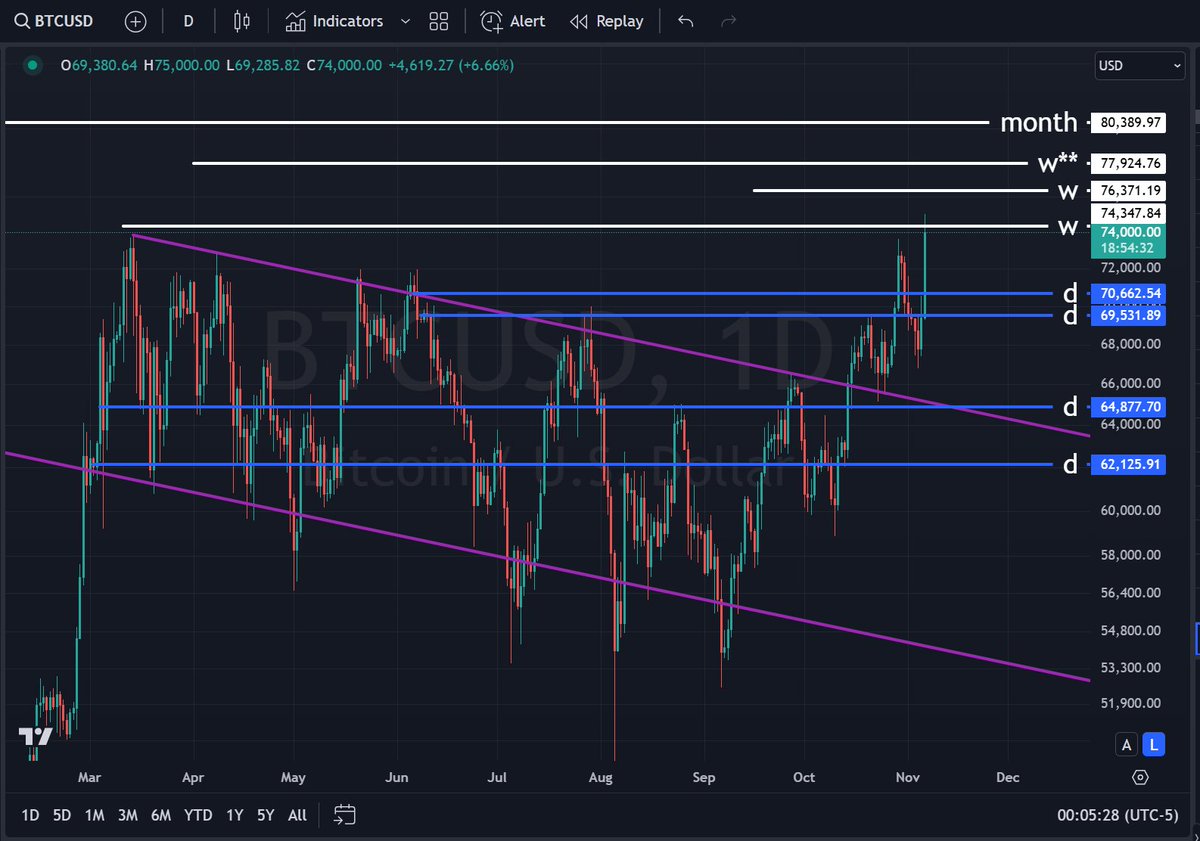Select the 'w**' text annotation

tap(1058, 163)
